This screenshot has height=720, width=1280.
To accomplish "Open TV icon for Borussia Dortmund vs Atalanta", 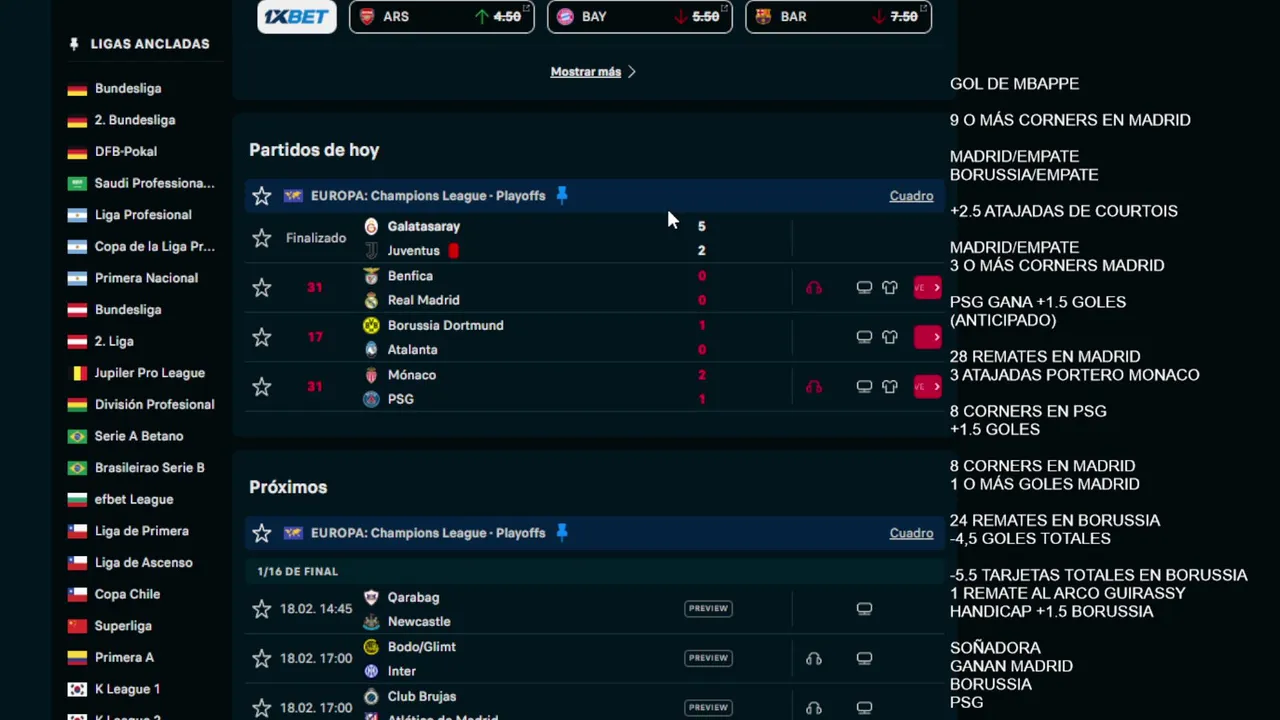I will [864, 337].
